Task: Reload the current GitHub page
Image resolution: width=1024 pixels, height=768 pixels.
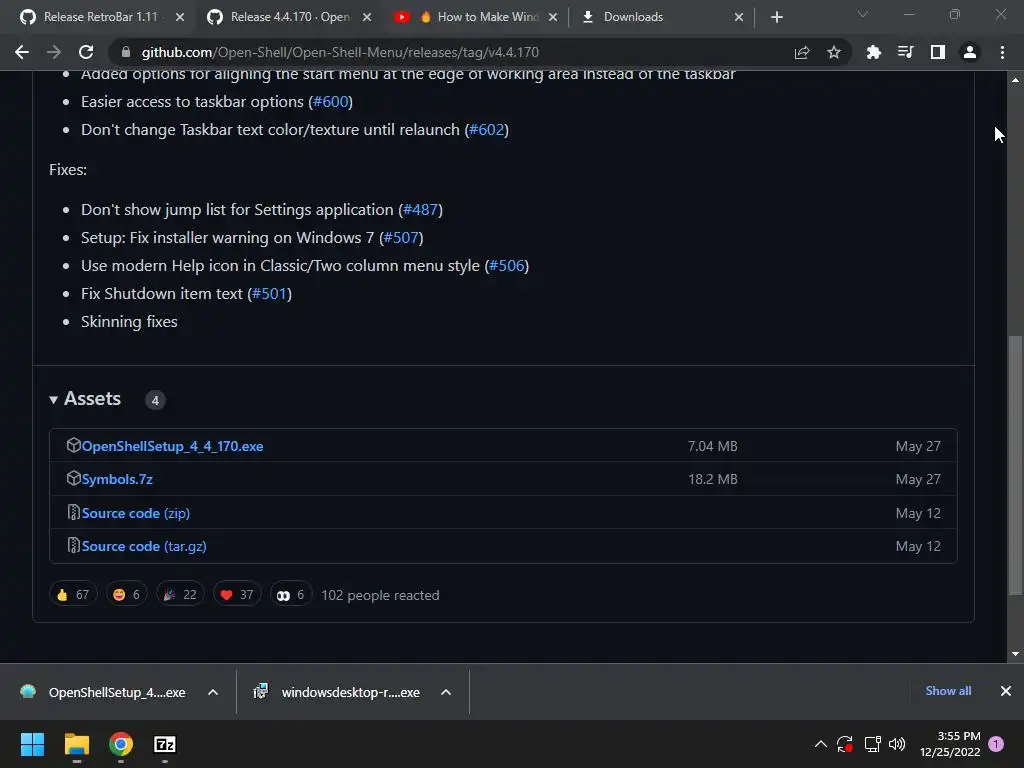Action: coord(86,52)
